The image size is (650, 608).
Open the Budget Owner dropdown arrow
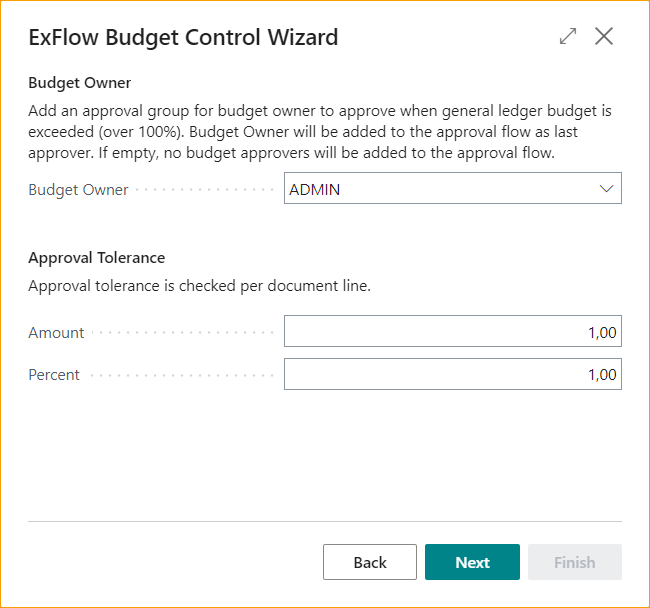(x=606, y=189)
